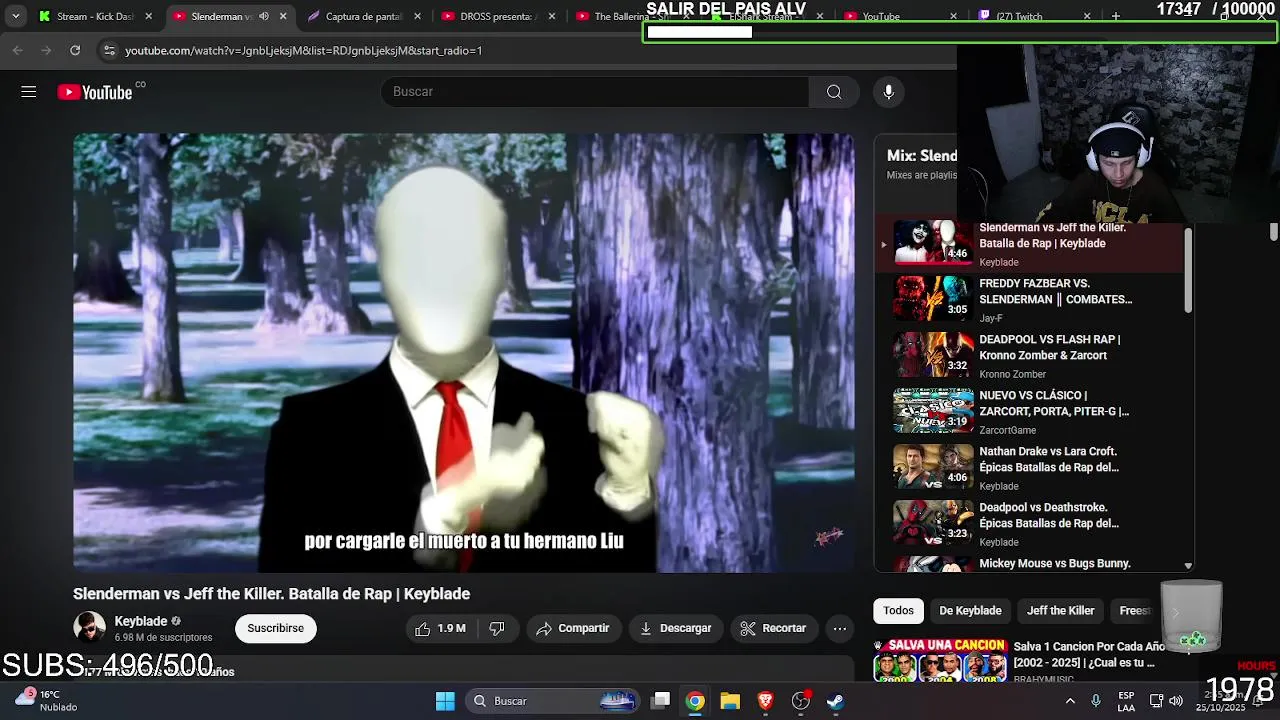This screenshot has height=720, width=1280.
Task: Go forward with the browser arrow
Action: (x=46, y=50)
